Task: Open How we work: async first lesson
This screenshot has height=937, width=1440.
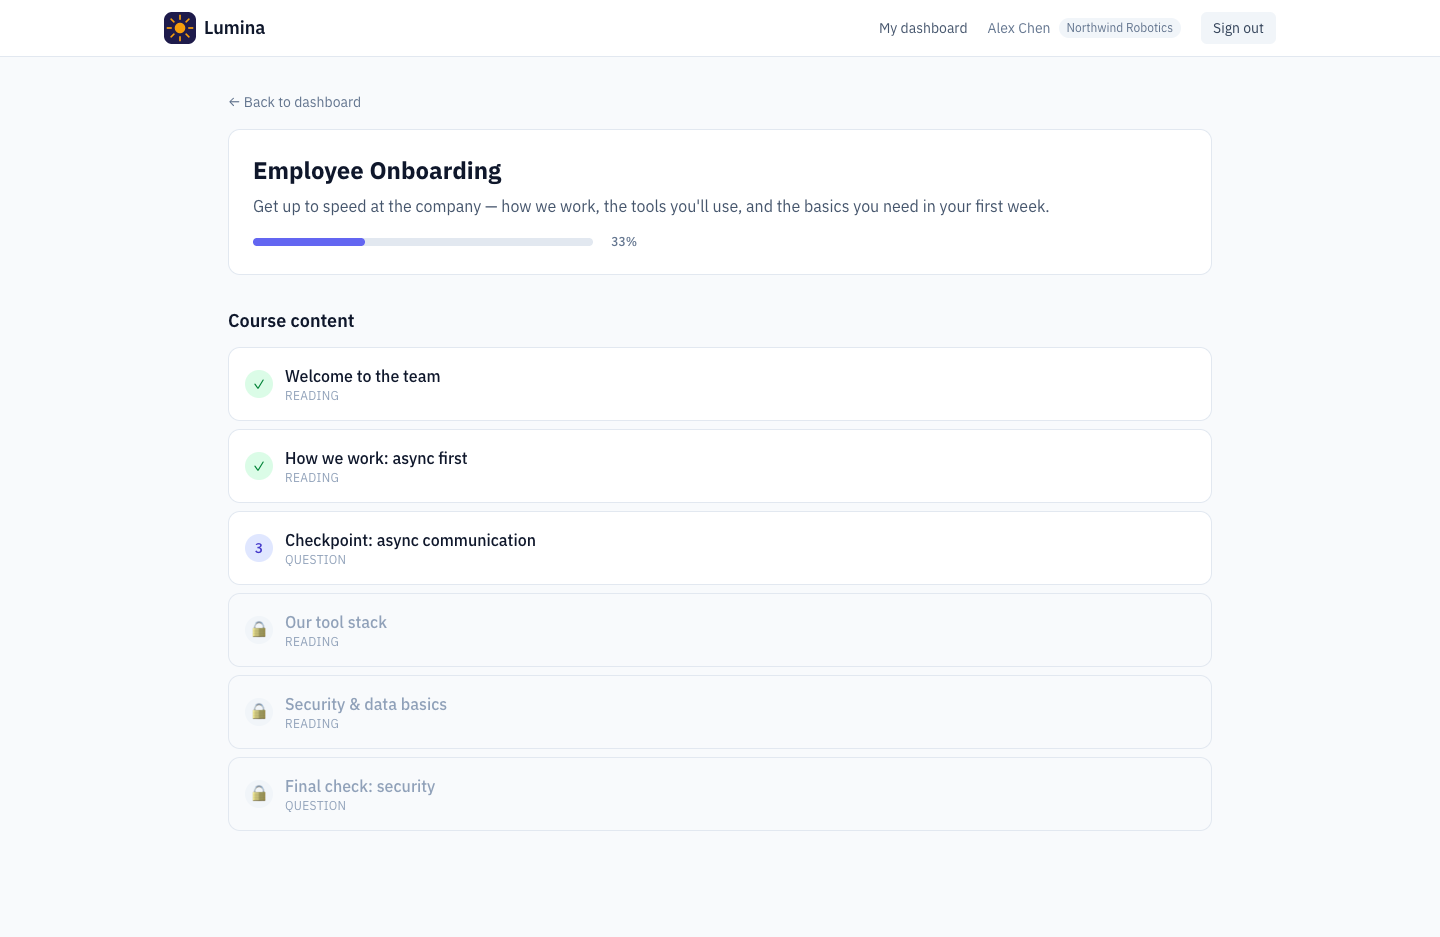Action: [x=720, y=466]
